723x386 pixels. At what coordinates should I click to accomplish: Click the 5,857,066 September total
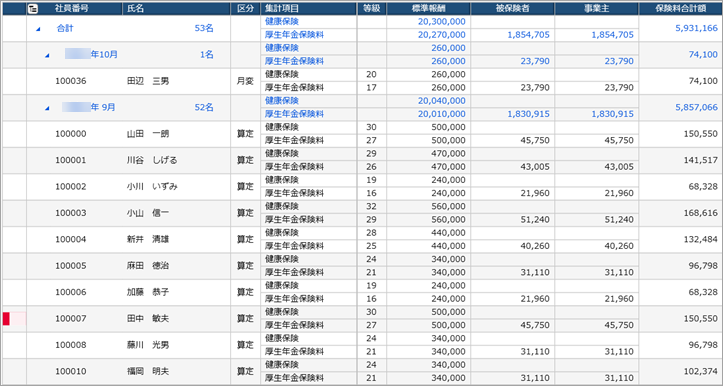[x=696, y=107]
